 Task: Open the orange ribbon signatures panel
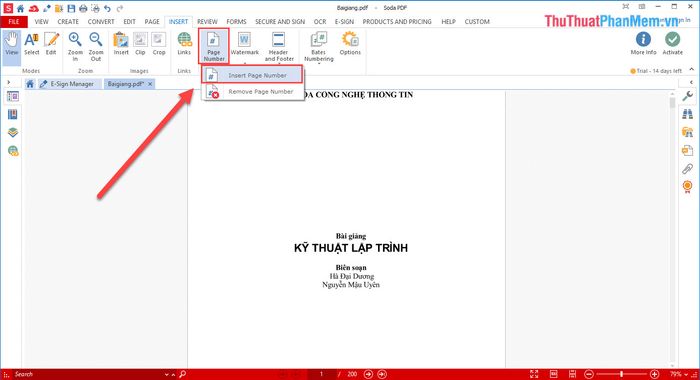coord(688,186)
